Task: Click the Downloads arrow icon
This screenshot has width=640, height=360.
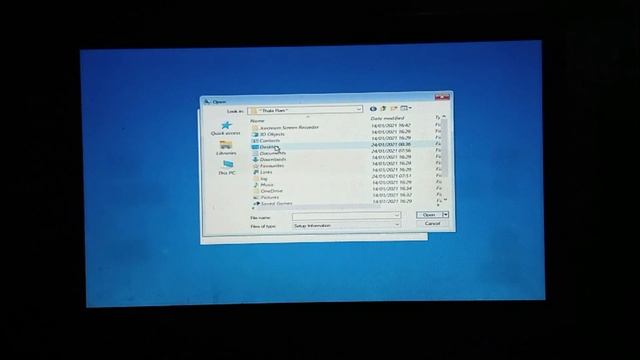Action: 256,160
